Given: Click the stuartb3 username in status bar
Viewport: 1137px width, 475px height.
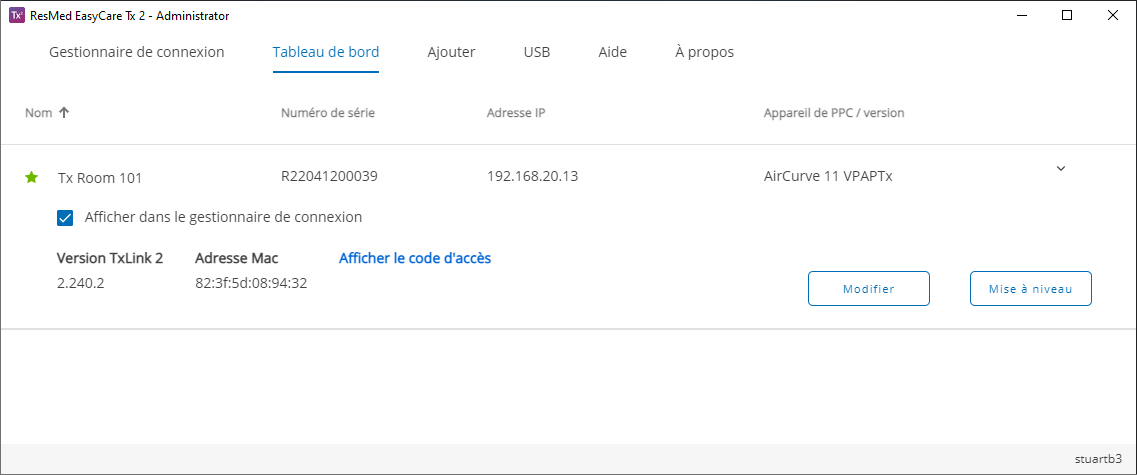Looking at the screenshot, I should pos(1098,459).
